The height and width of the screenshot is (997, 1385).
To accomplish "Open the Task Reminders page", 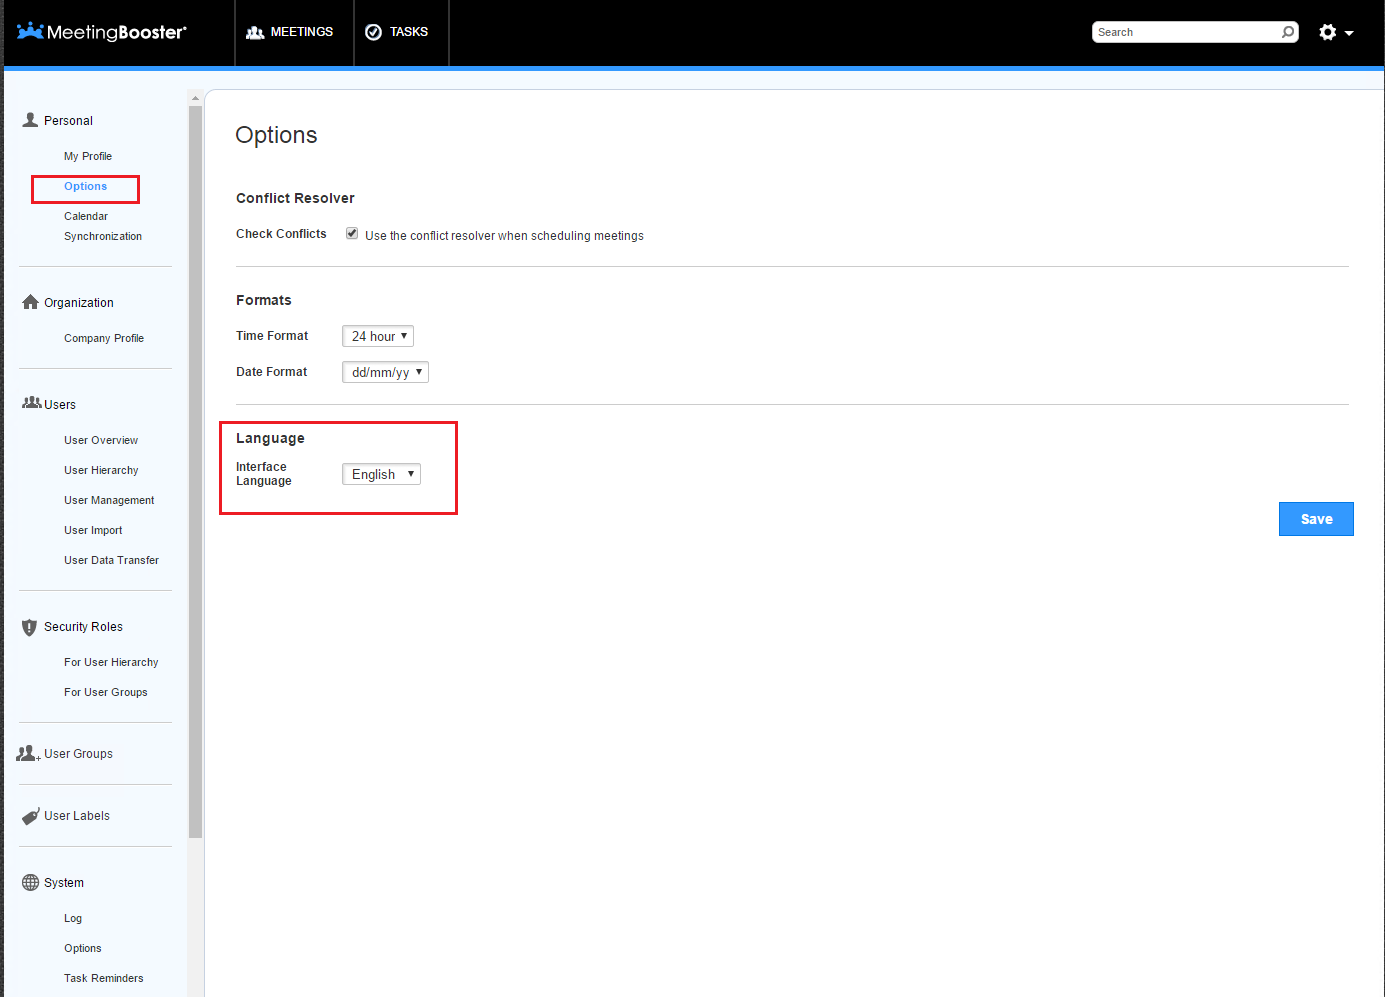I will pyautogui.click(x=103, y=977).
